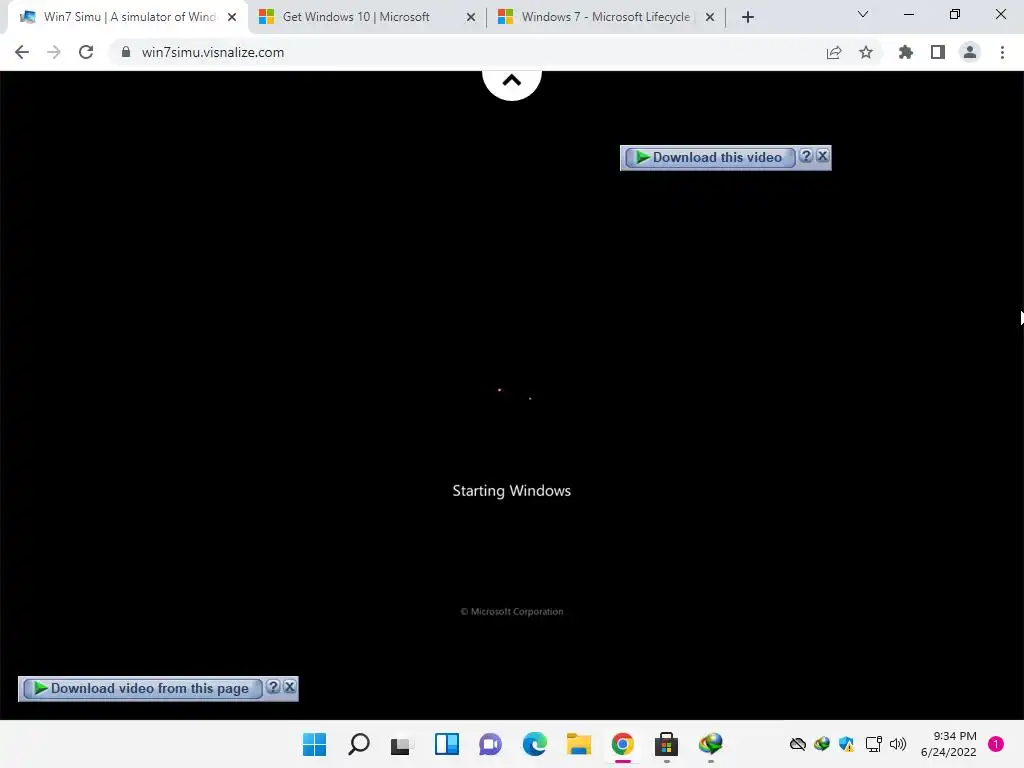The width and height of the screenshot is (1024, 768).
Task: Reload the win7simu page
Action: pos(86,52)
